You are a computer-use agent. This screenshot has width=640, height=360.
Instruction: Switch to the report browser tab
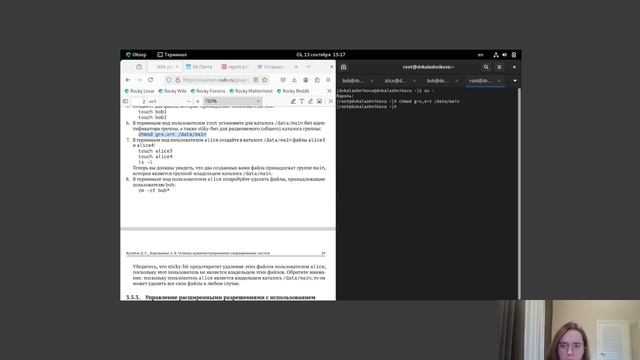pyautogui.click(x=235, y=67)
